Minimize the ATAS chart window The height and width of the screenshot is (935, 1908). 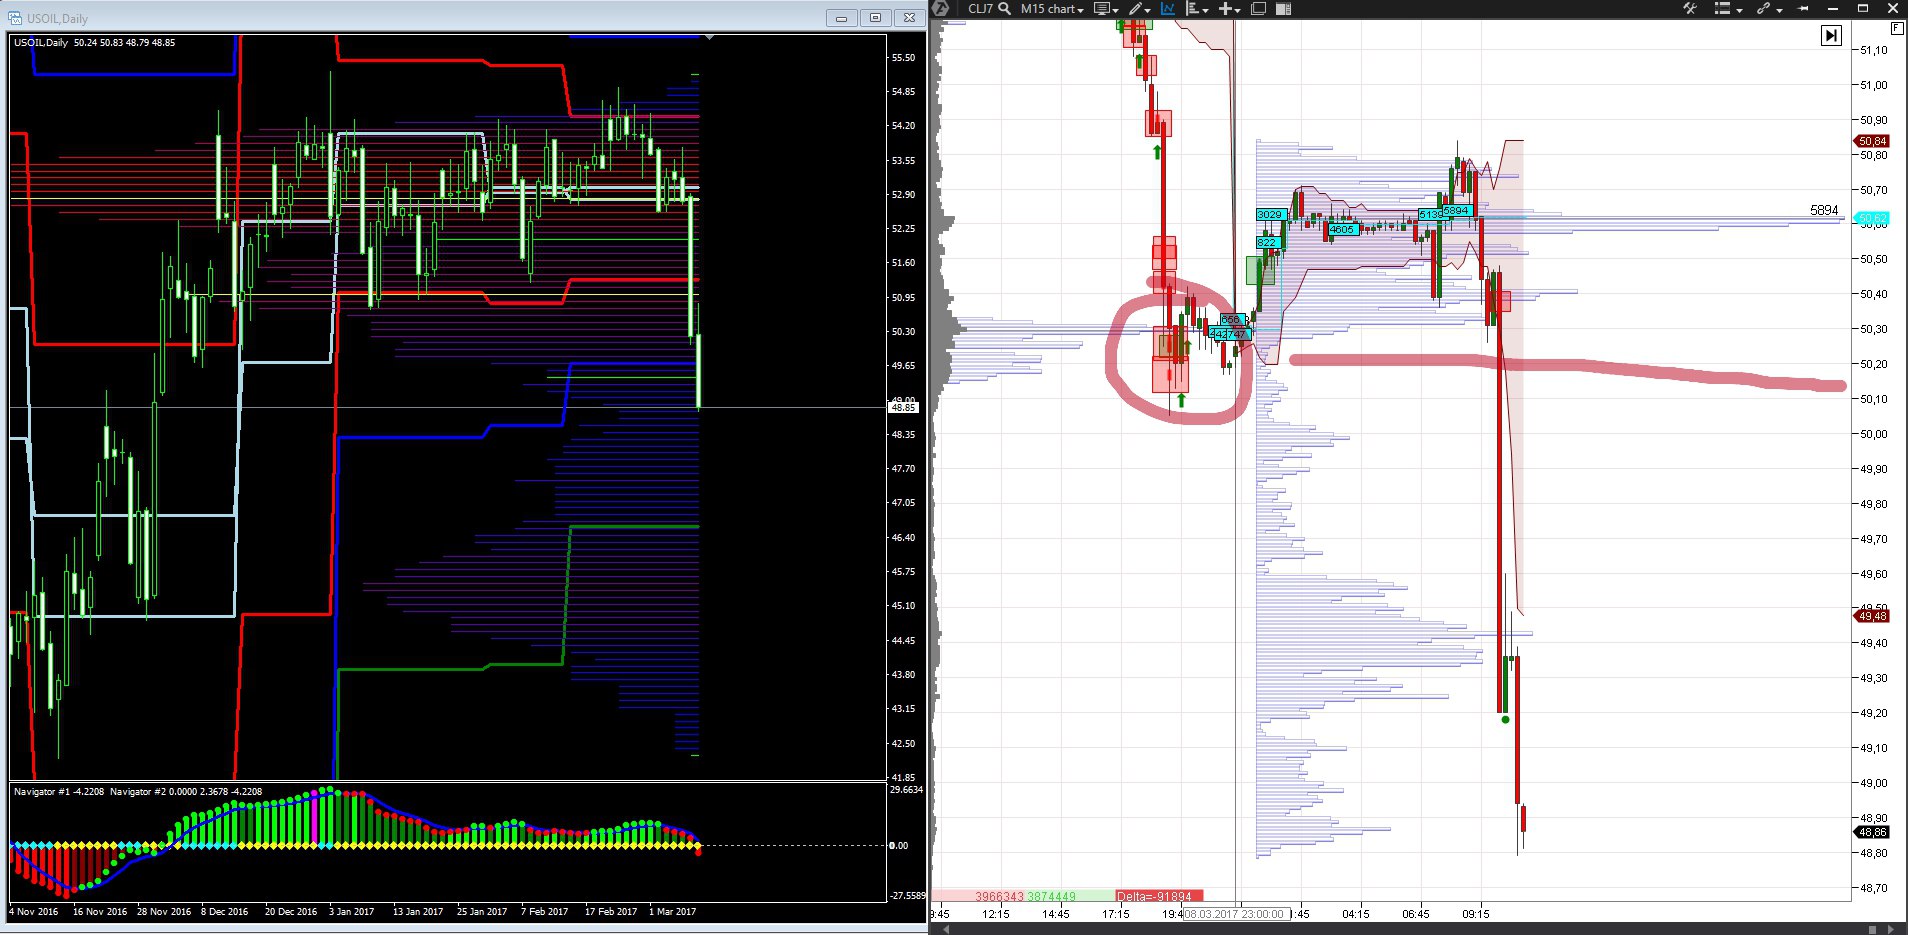point(1833,8)
